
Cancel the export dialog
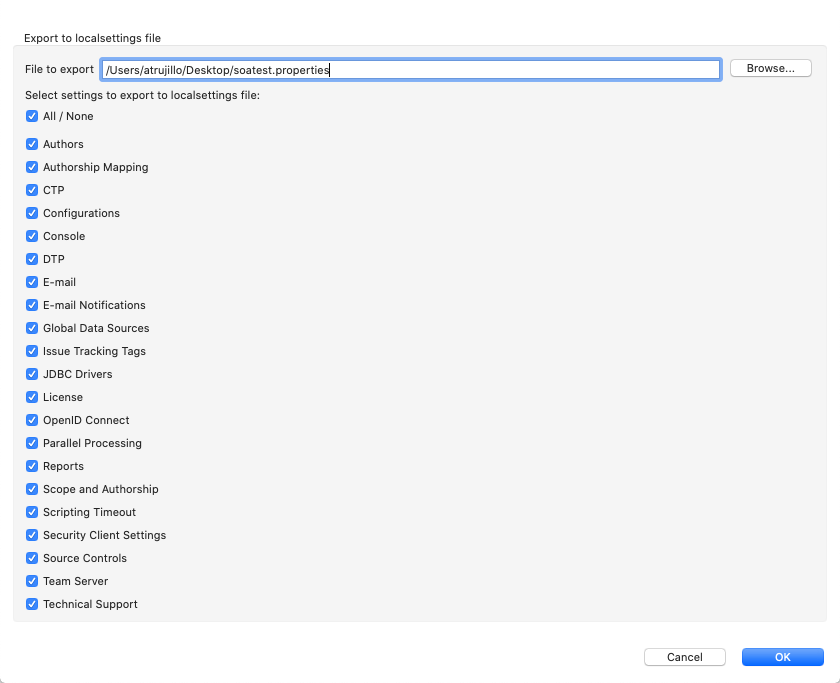tap(685, 657)
